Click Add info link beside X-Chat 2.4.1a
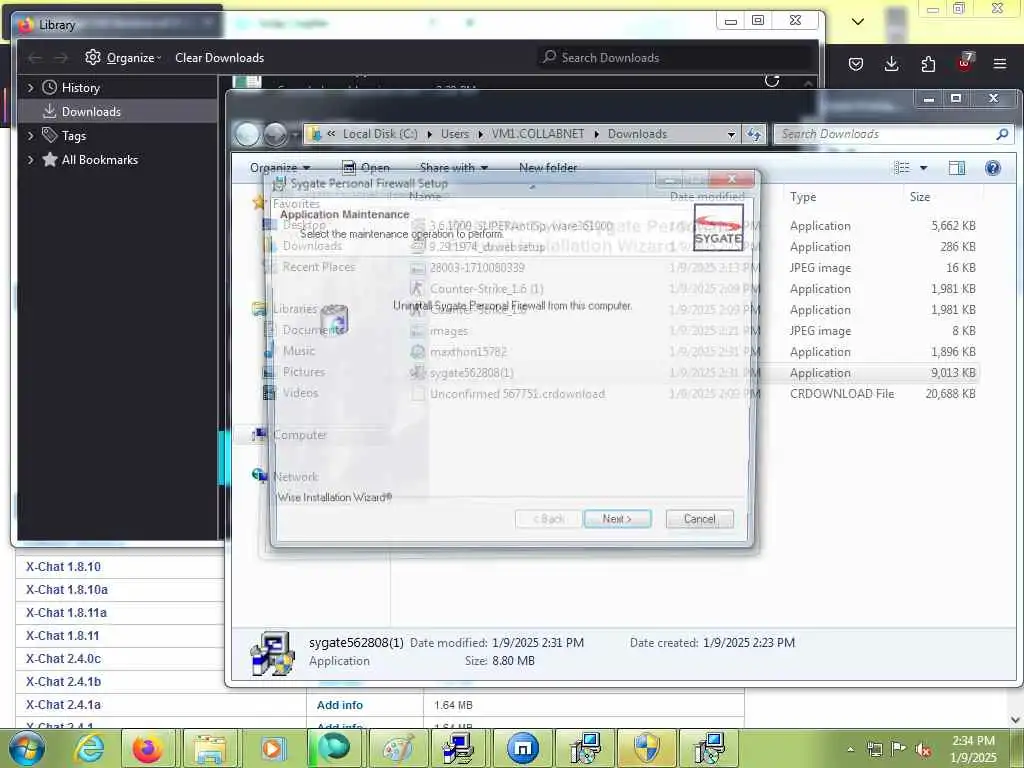 tap(340, 705)
